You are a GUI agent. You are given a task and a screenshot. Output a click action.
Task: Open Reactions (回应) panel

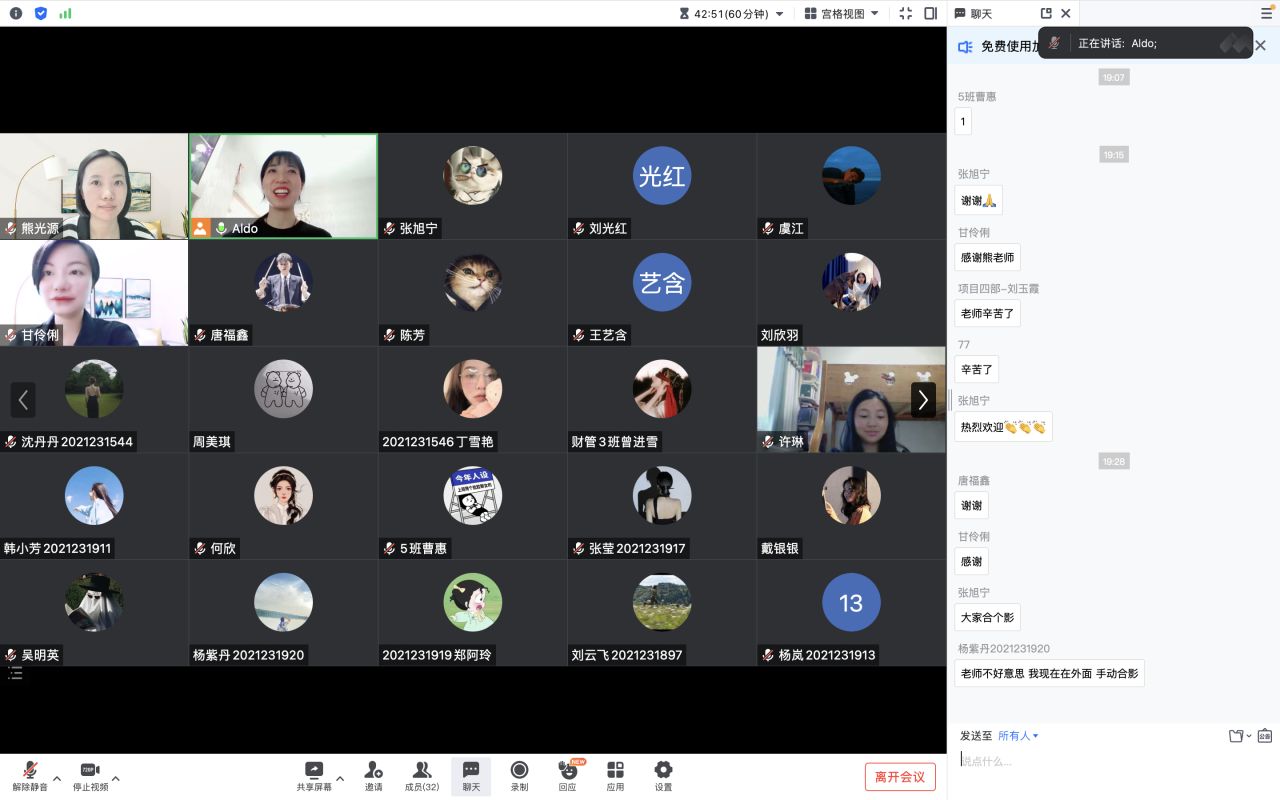(567, 775)
